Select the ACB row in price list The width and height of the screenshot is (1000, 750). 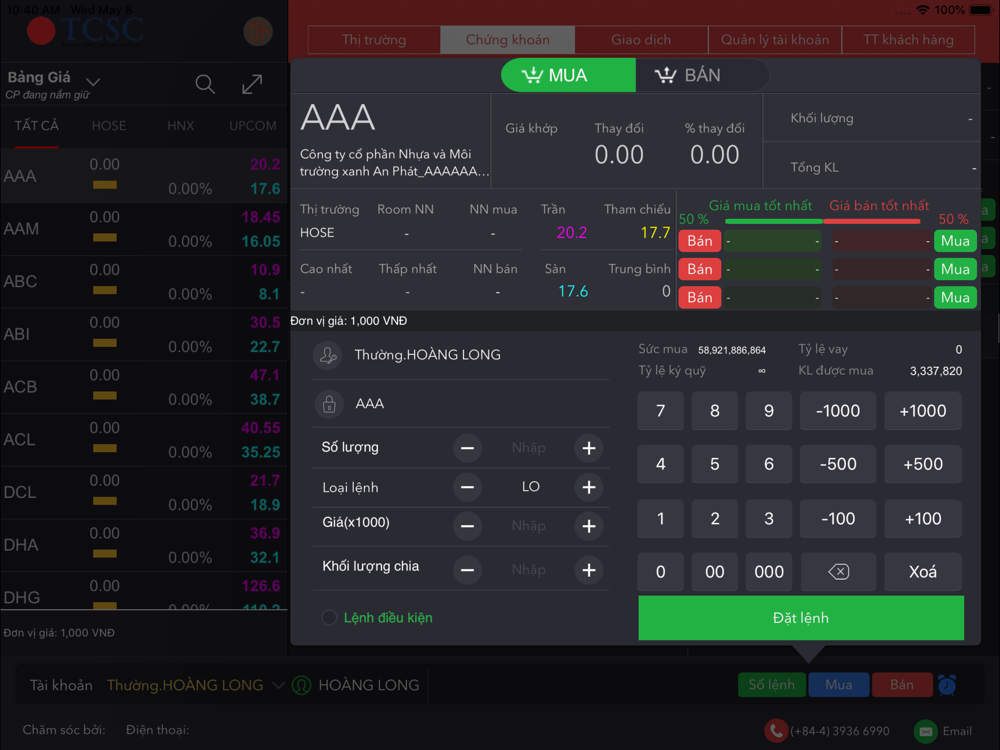[143, 387]
